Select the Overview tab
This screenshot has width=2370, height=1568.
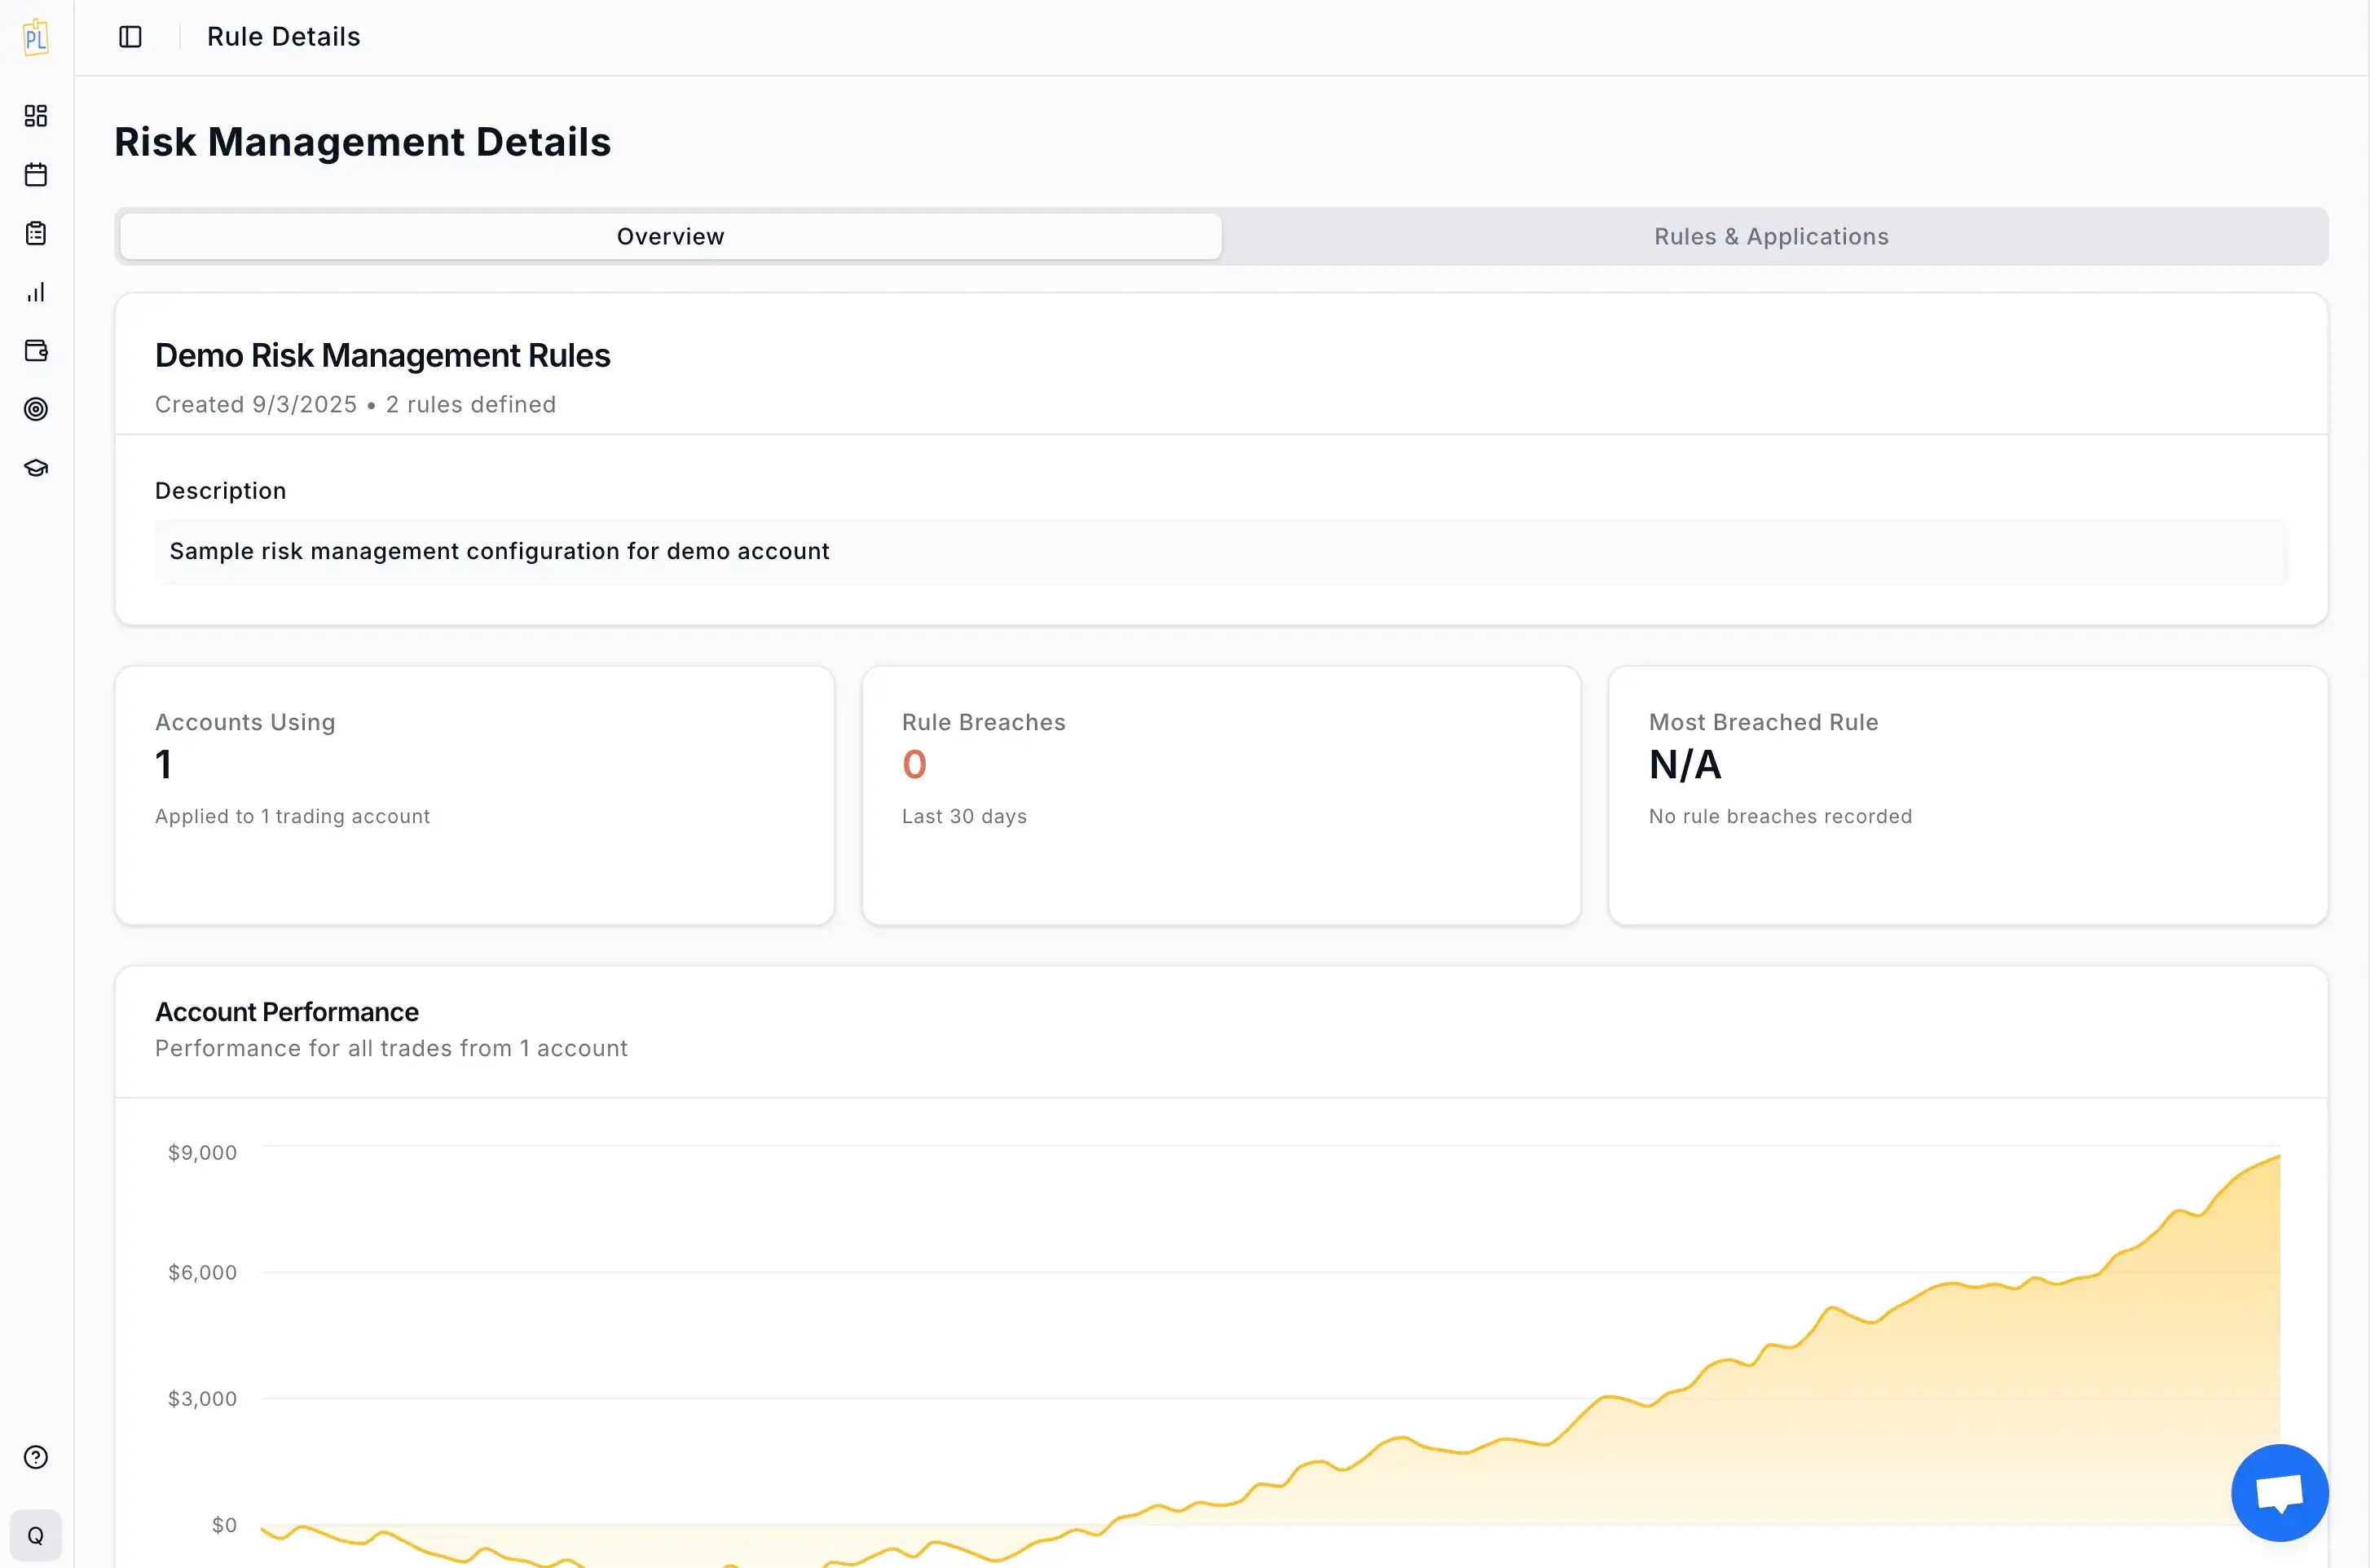pos(670,236)
